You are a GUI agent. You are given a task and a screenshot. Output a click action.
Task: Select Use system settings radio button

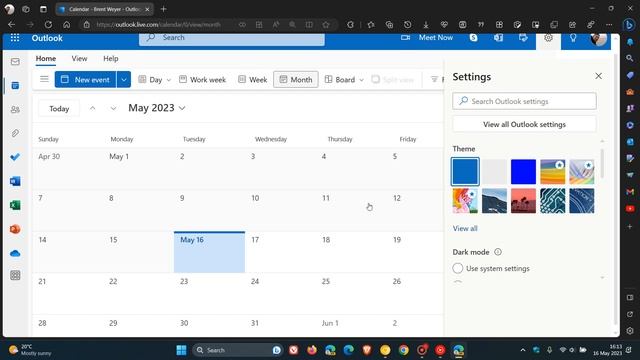(x=458, y=268)
